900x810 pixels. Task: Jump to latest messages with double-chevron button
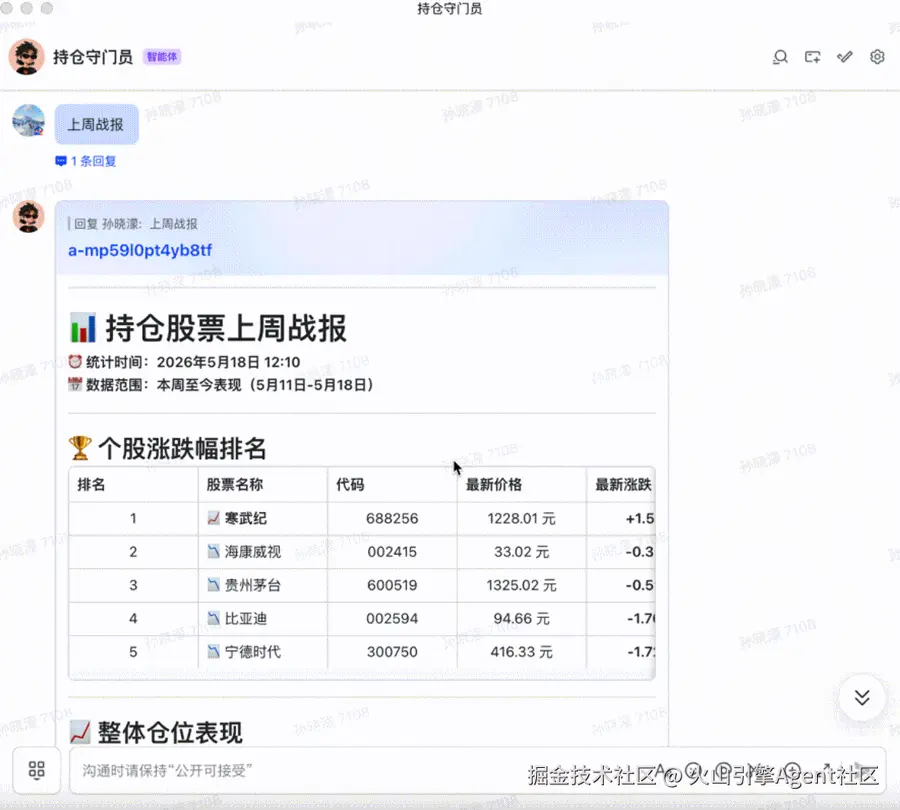click(x=862, y=697)
